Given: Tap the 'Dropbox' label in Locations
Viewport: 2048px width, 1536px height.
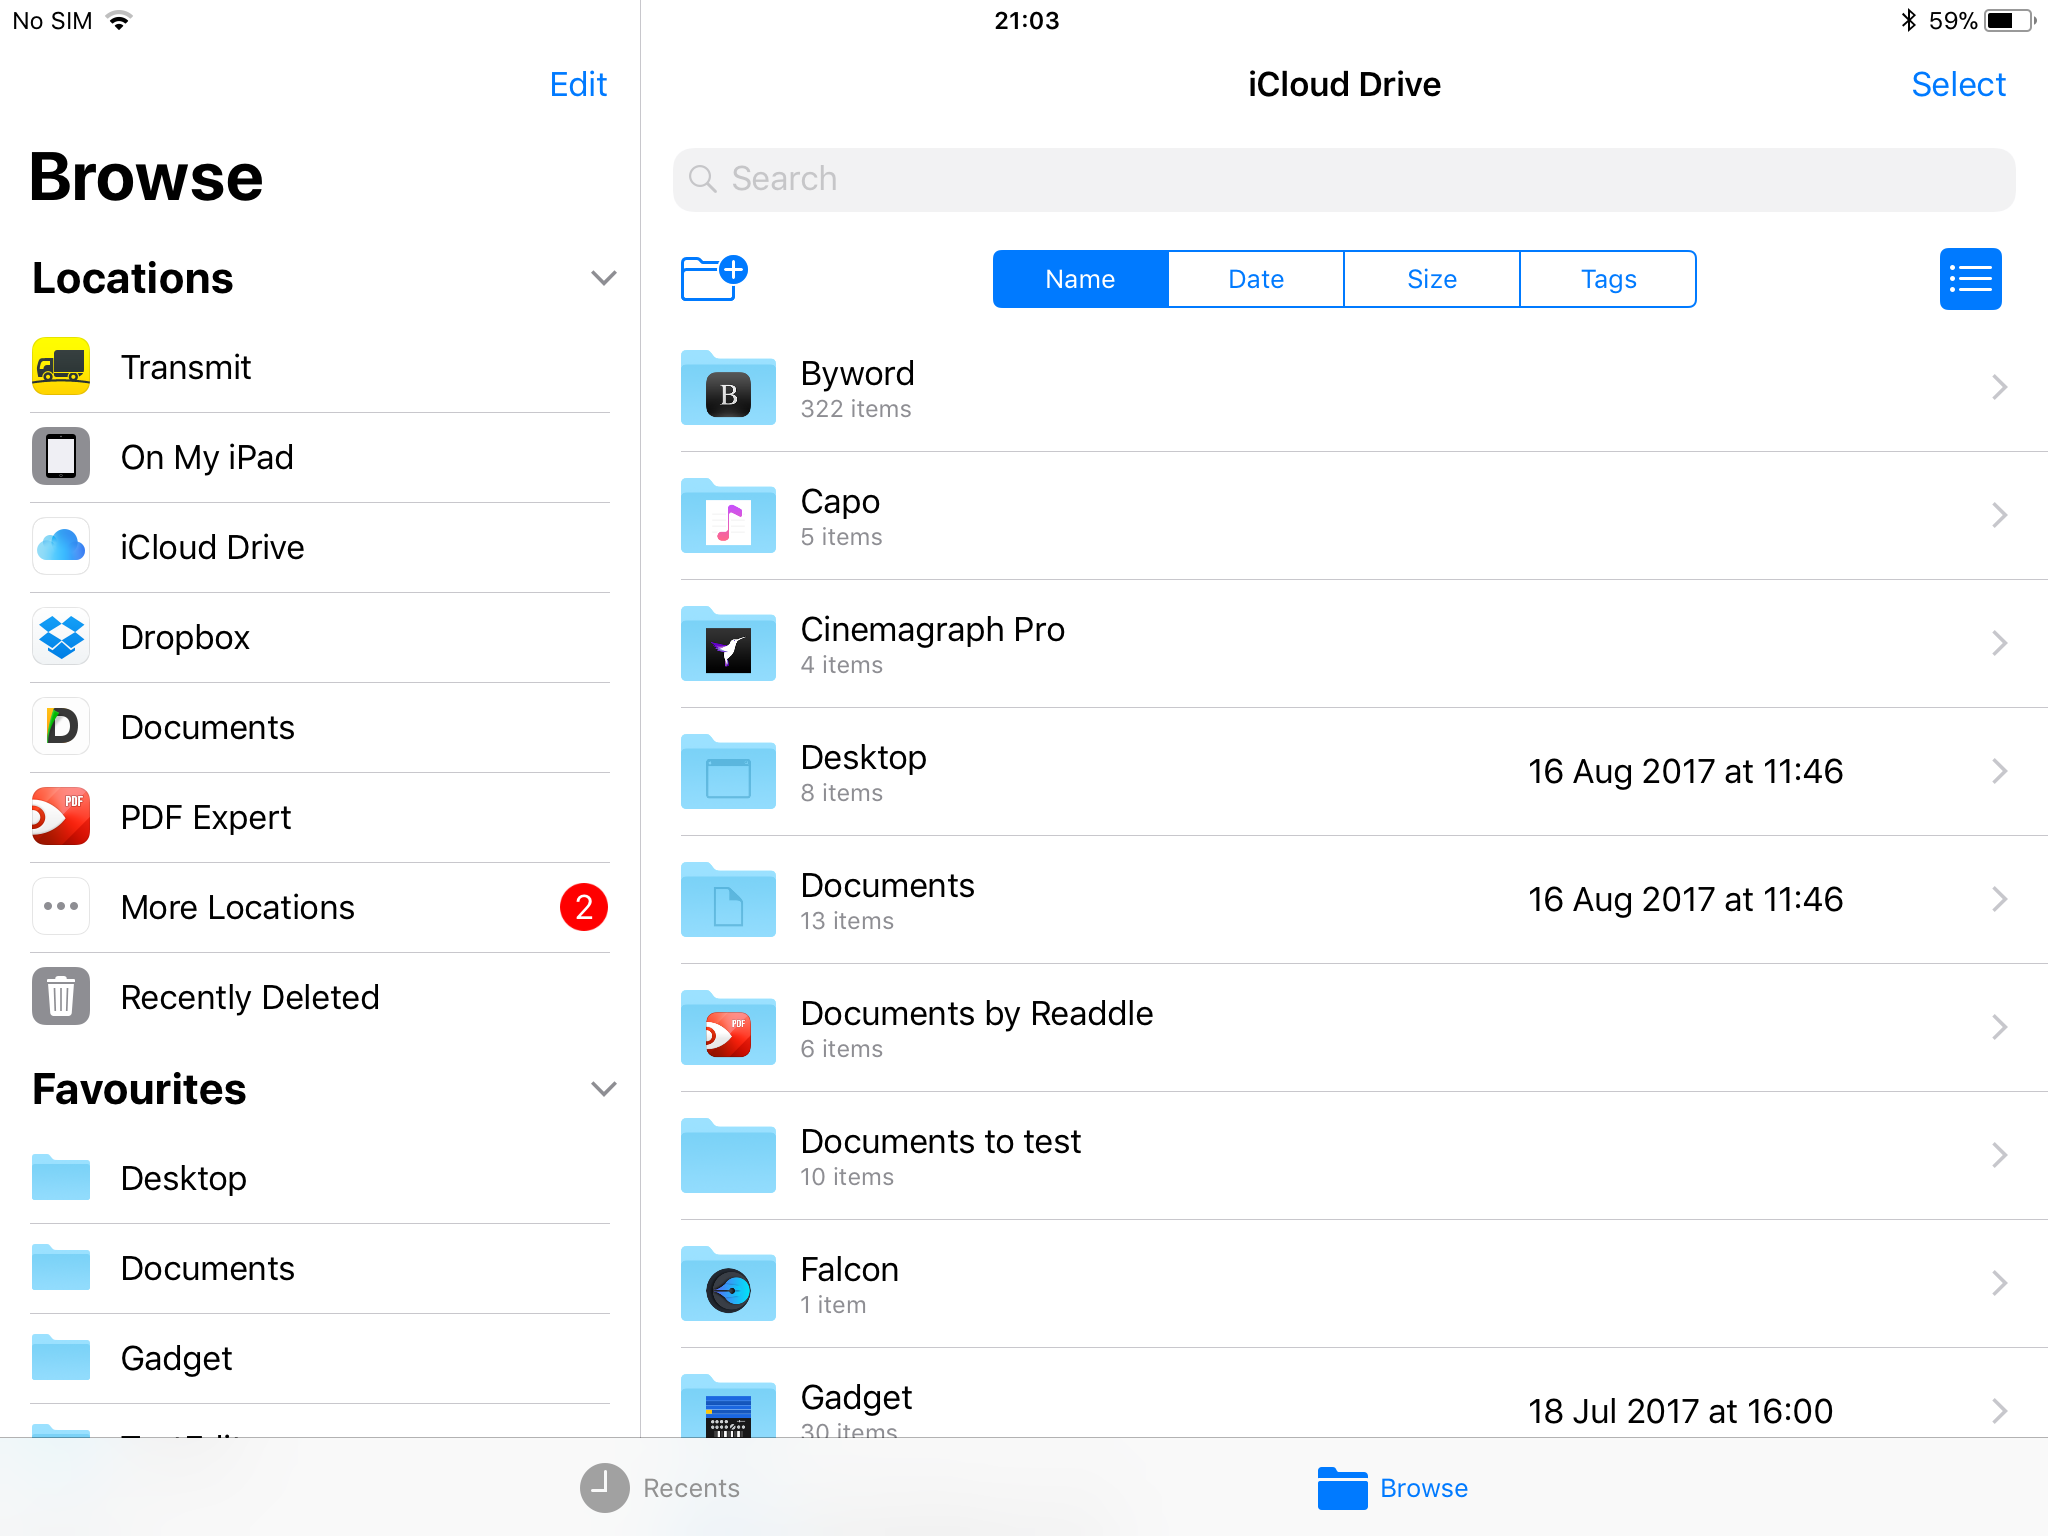Looking at the screenshot, I should point(185,637).
